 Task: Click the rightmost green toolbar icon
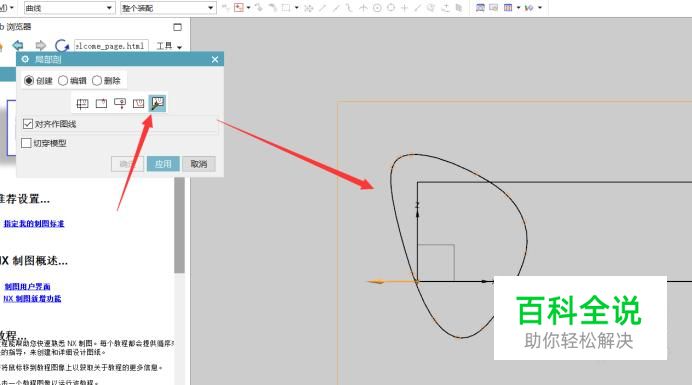pos(529,8)
